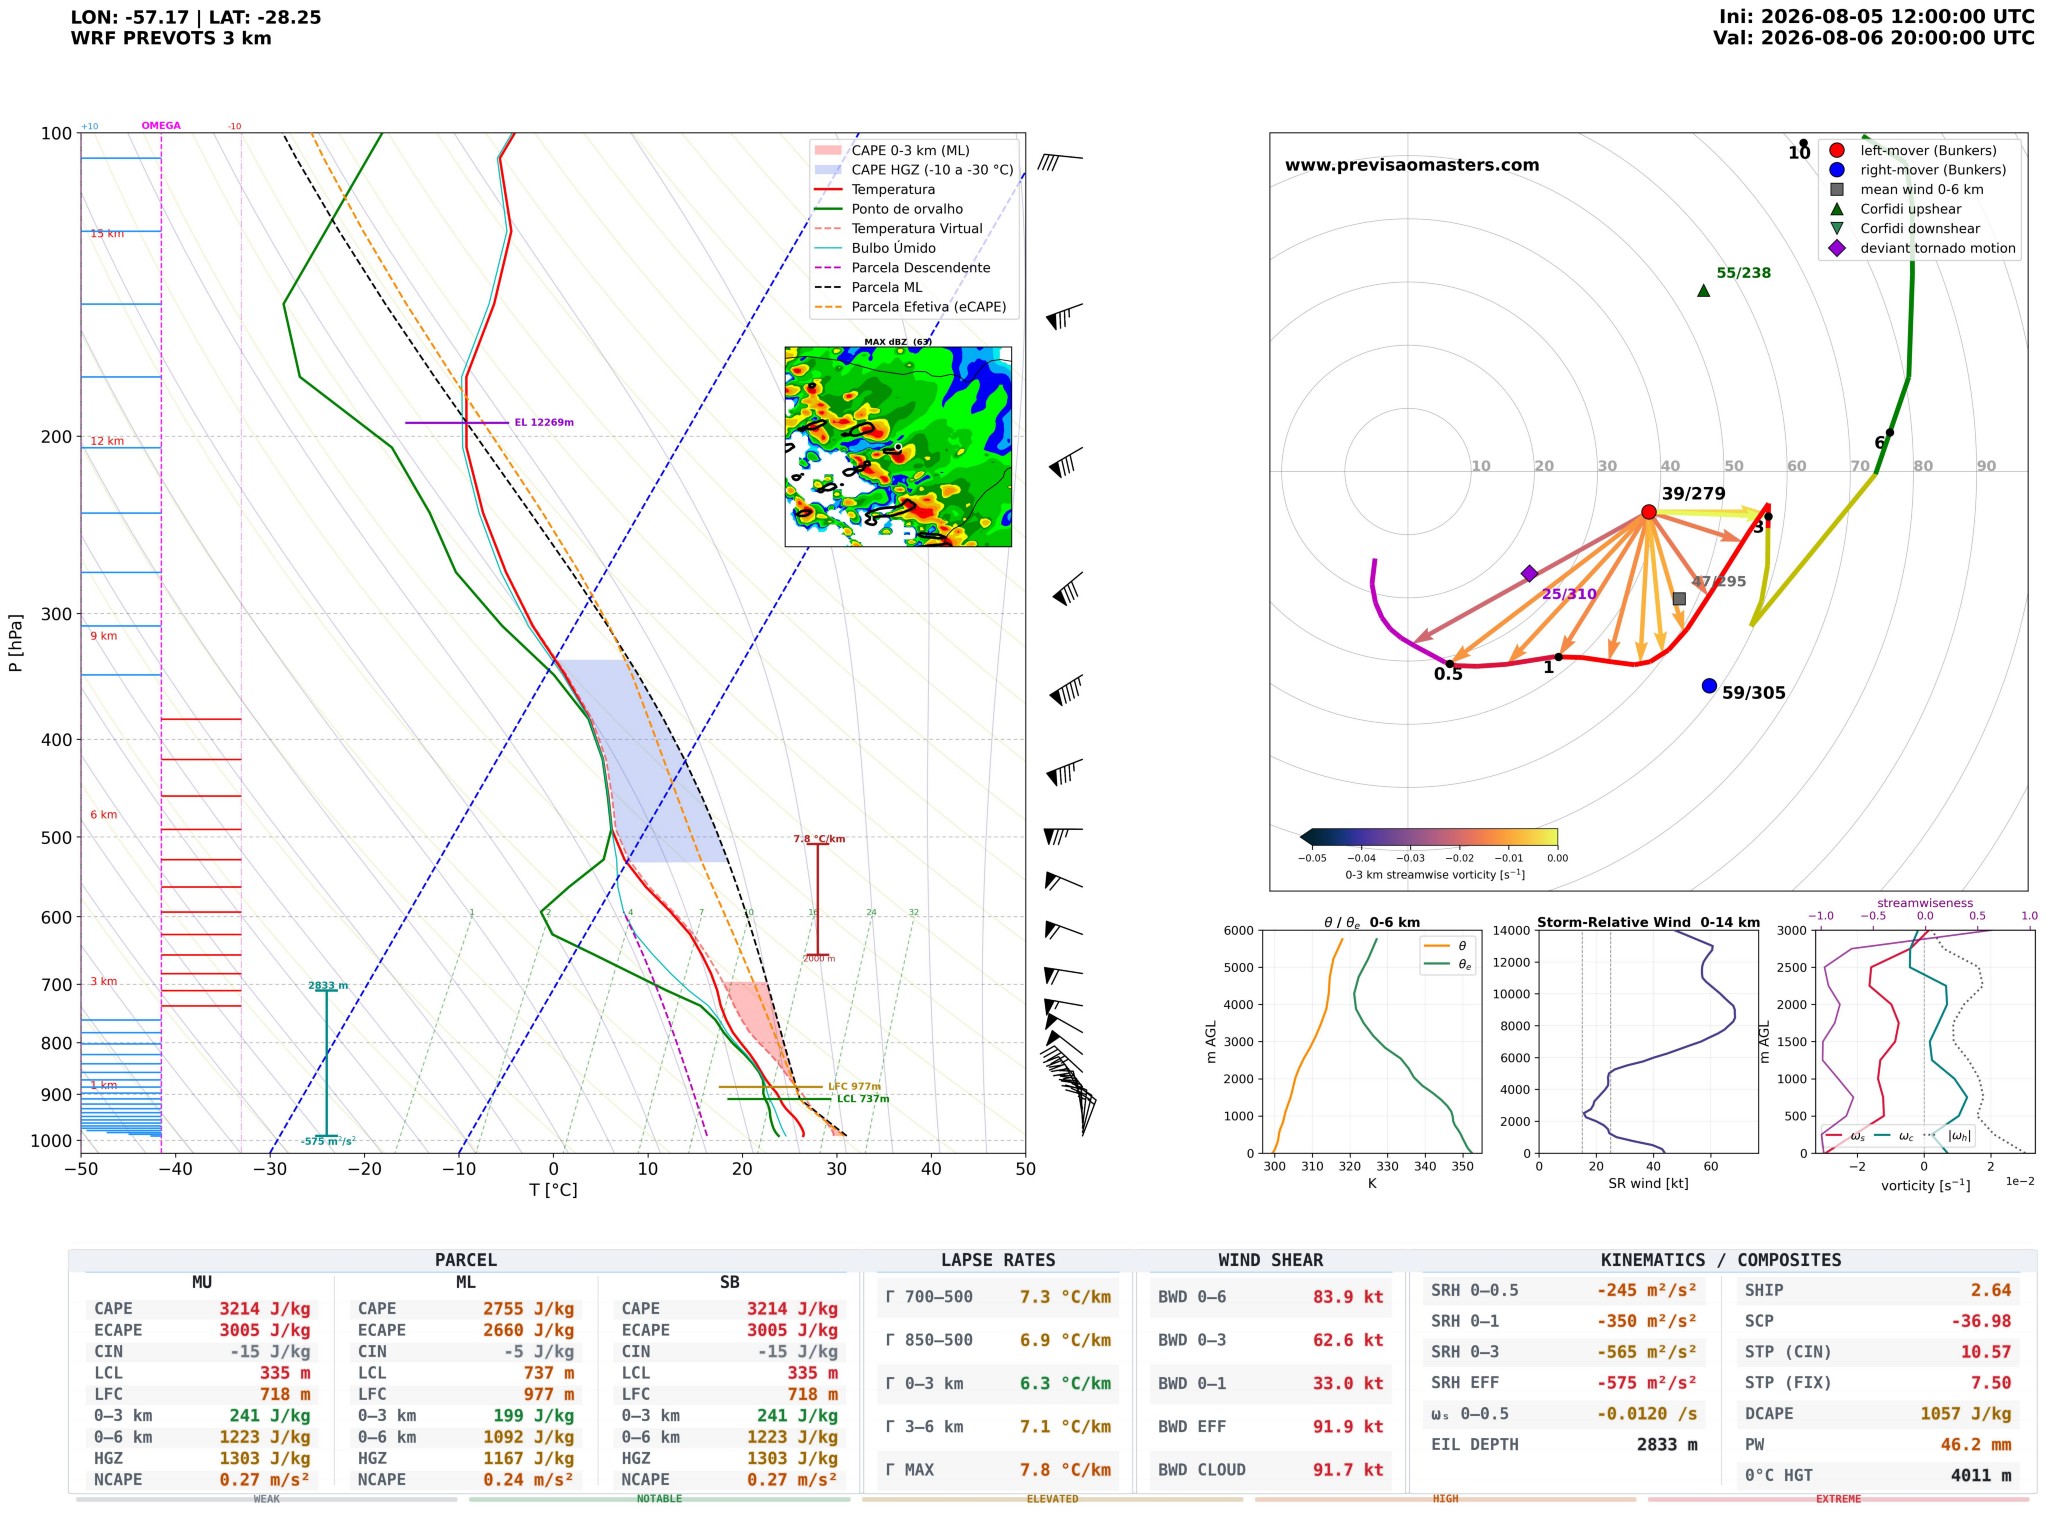Image resolution: width=2047 pixels, height=1517 pixels.
Task: Click the black 3 km dot on hodograph
Action: [1768, 517]
